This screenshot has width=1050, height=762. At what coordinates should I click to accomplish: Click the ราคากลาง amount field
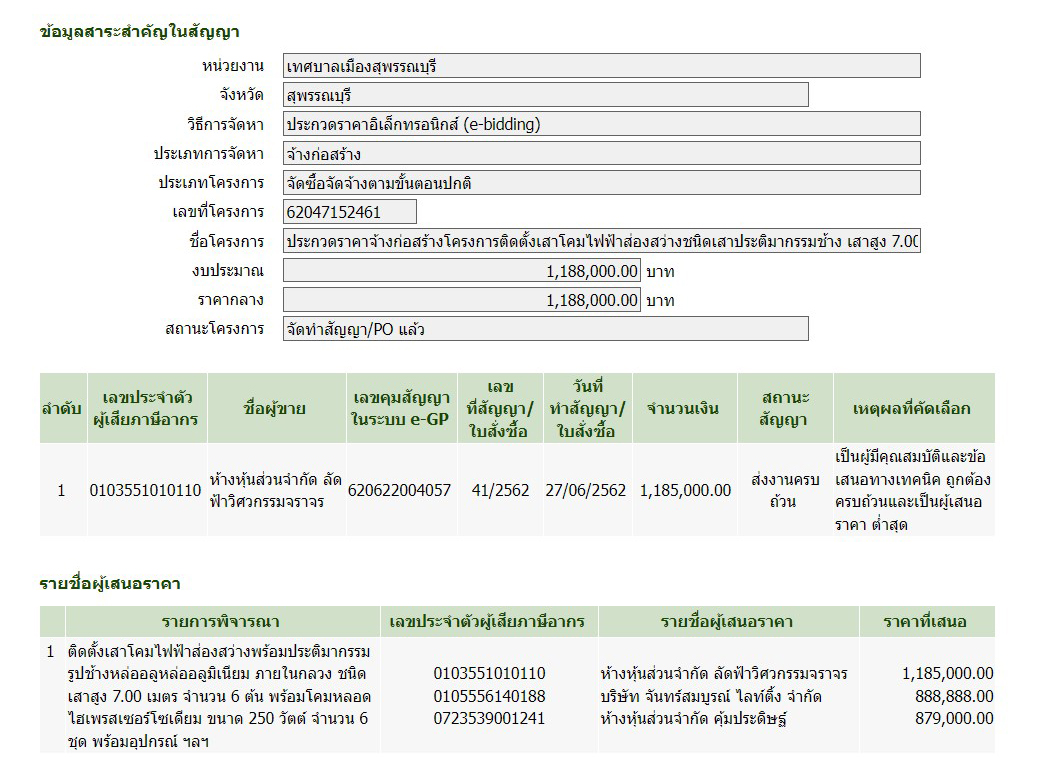click(462, 300)
